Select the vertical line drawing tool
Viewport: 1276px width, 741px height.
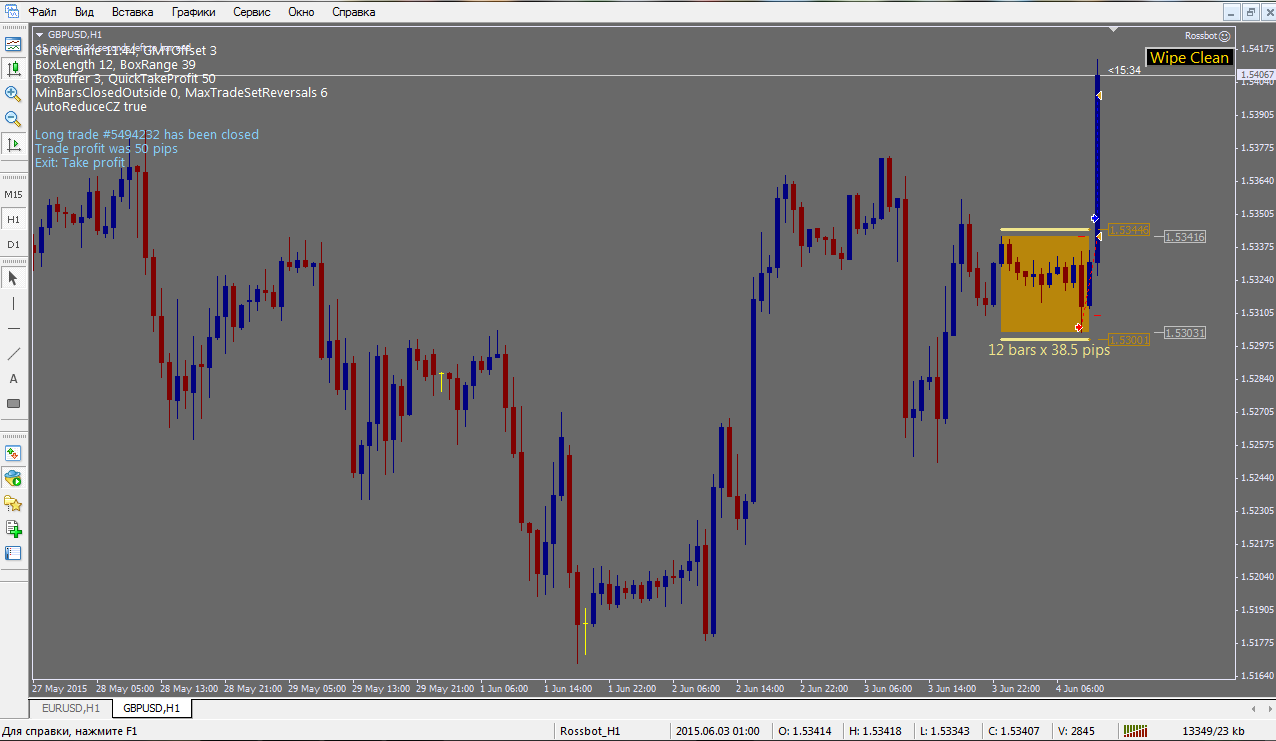[x=13, y=303]
